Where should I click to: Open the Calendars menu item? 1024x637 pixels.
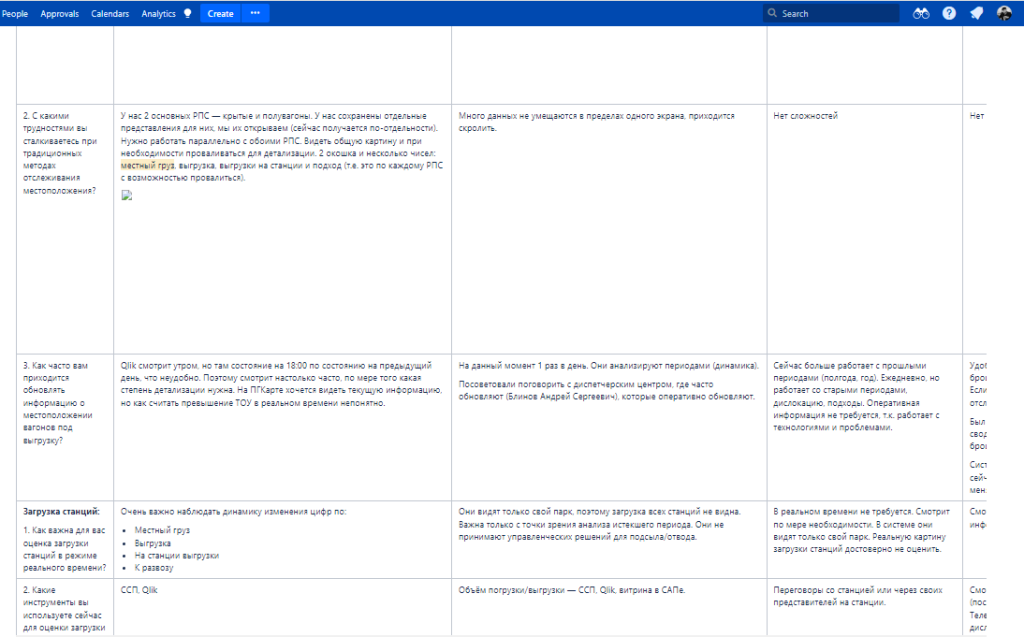pyautogui.click(x=110, y=14)
